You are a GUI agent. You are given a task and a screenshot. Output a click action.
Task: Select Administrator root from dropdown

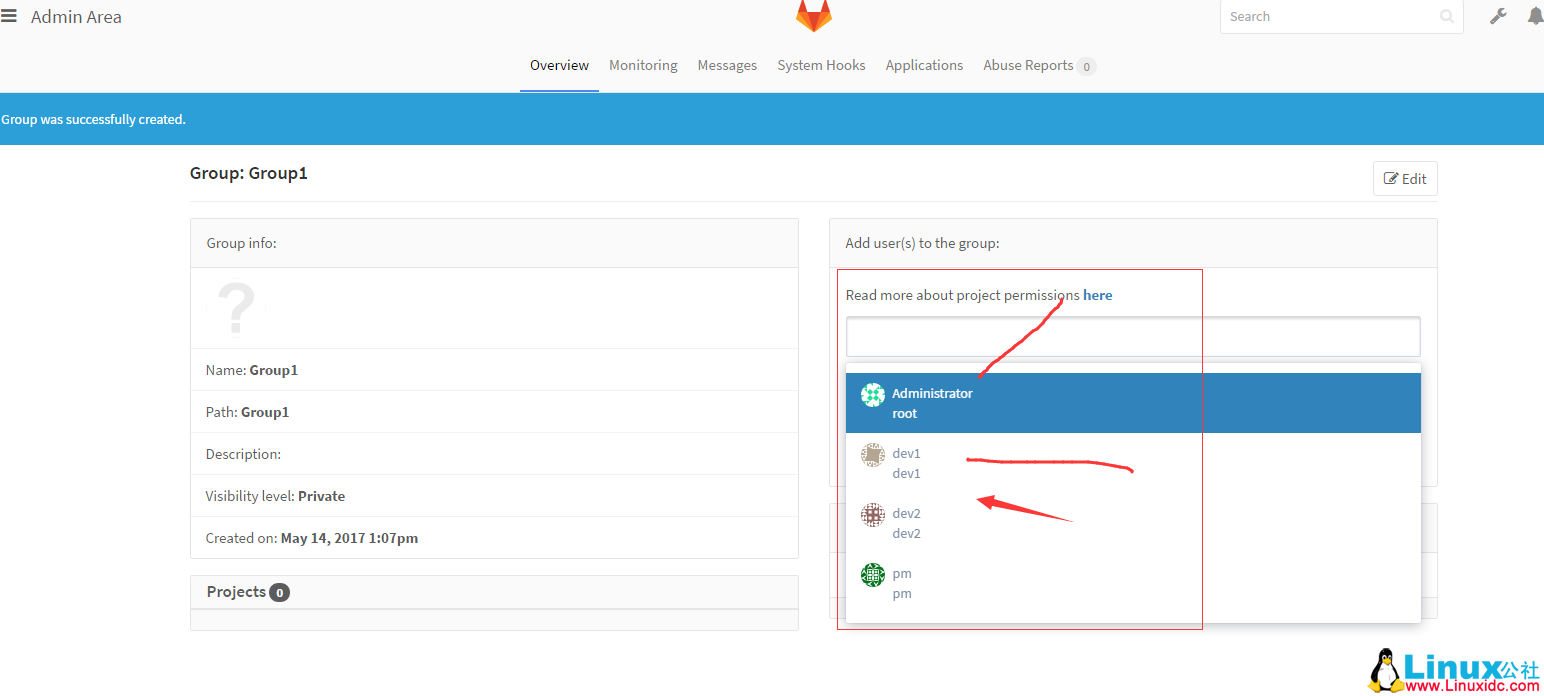click(1133, 403)
